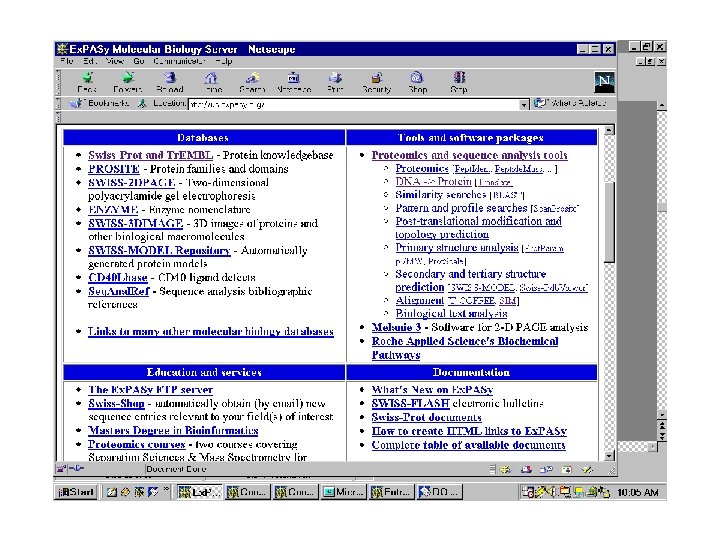Viewport: 720px width, 540px height.
Task: Follow the SWISS-2DPAGE link
Action: coord(132,182)
